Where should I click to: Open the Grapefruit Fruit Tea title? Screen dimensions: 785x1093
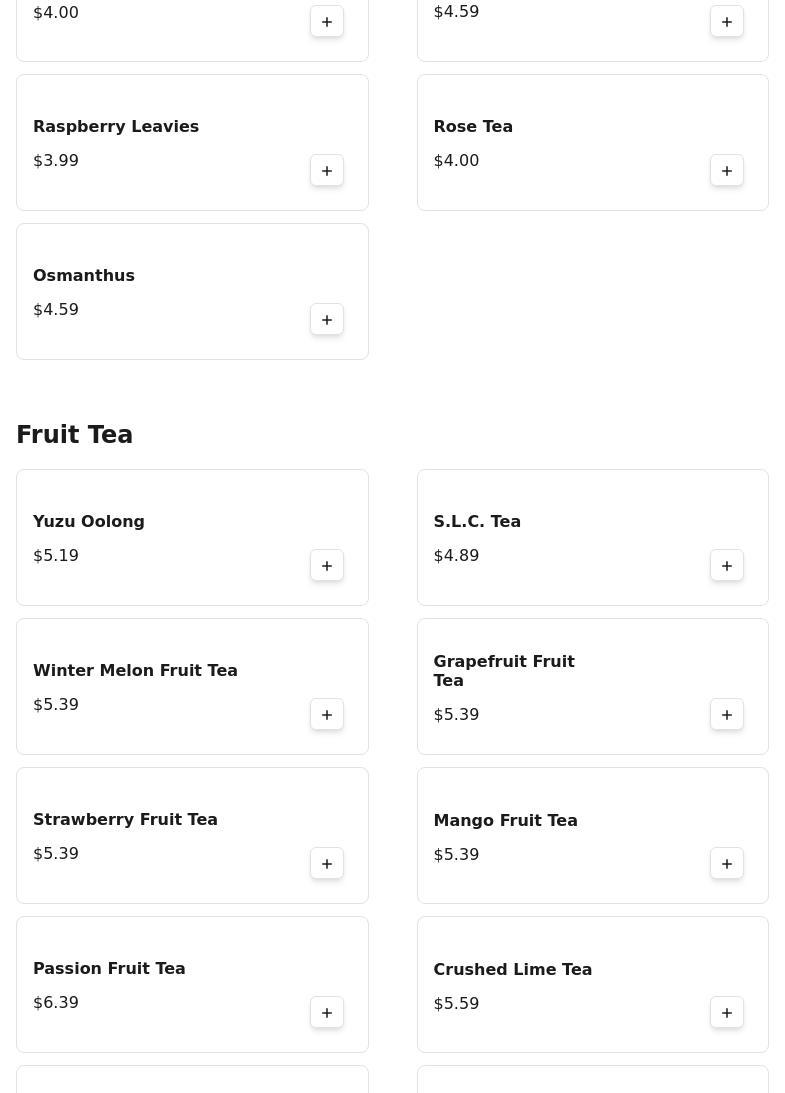504,671
